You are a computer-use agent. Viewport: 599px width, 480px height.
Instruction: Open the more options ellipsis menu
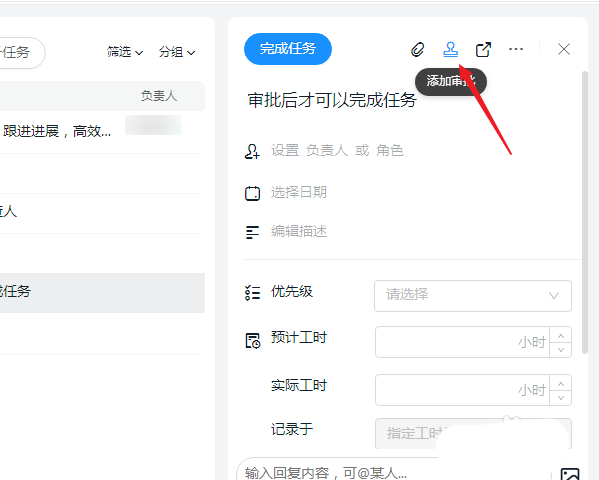[516, 49]
